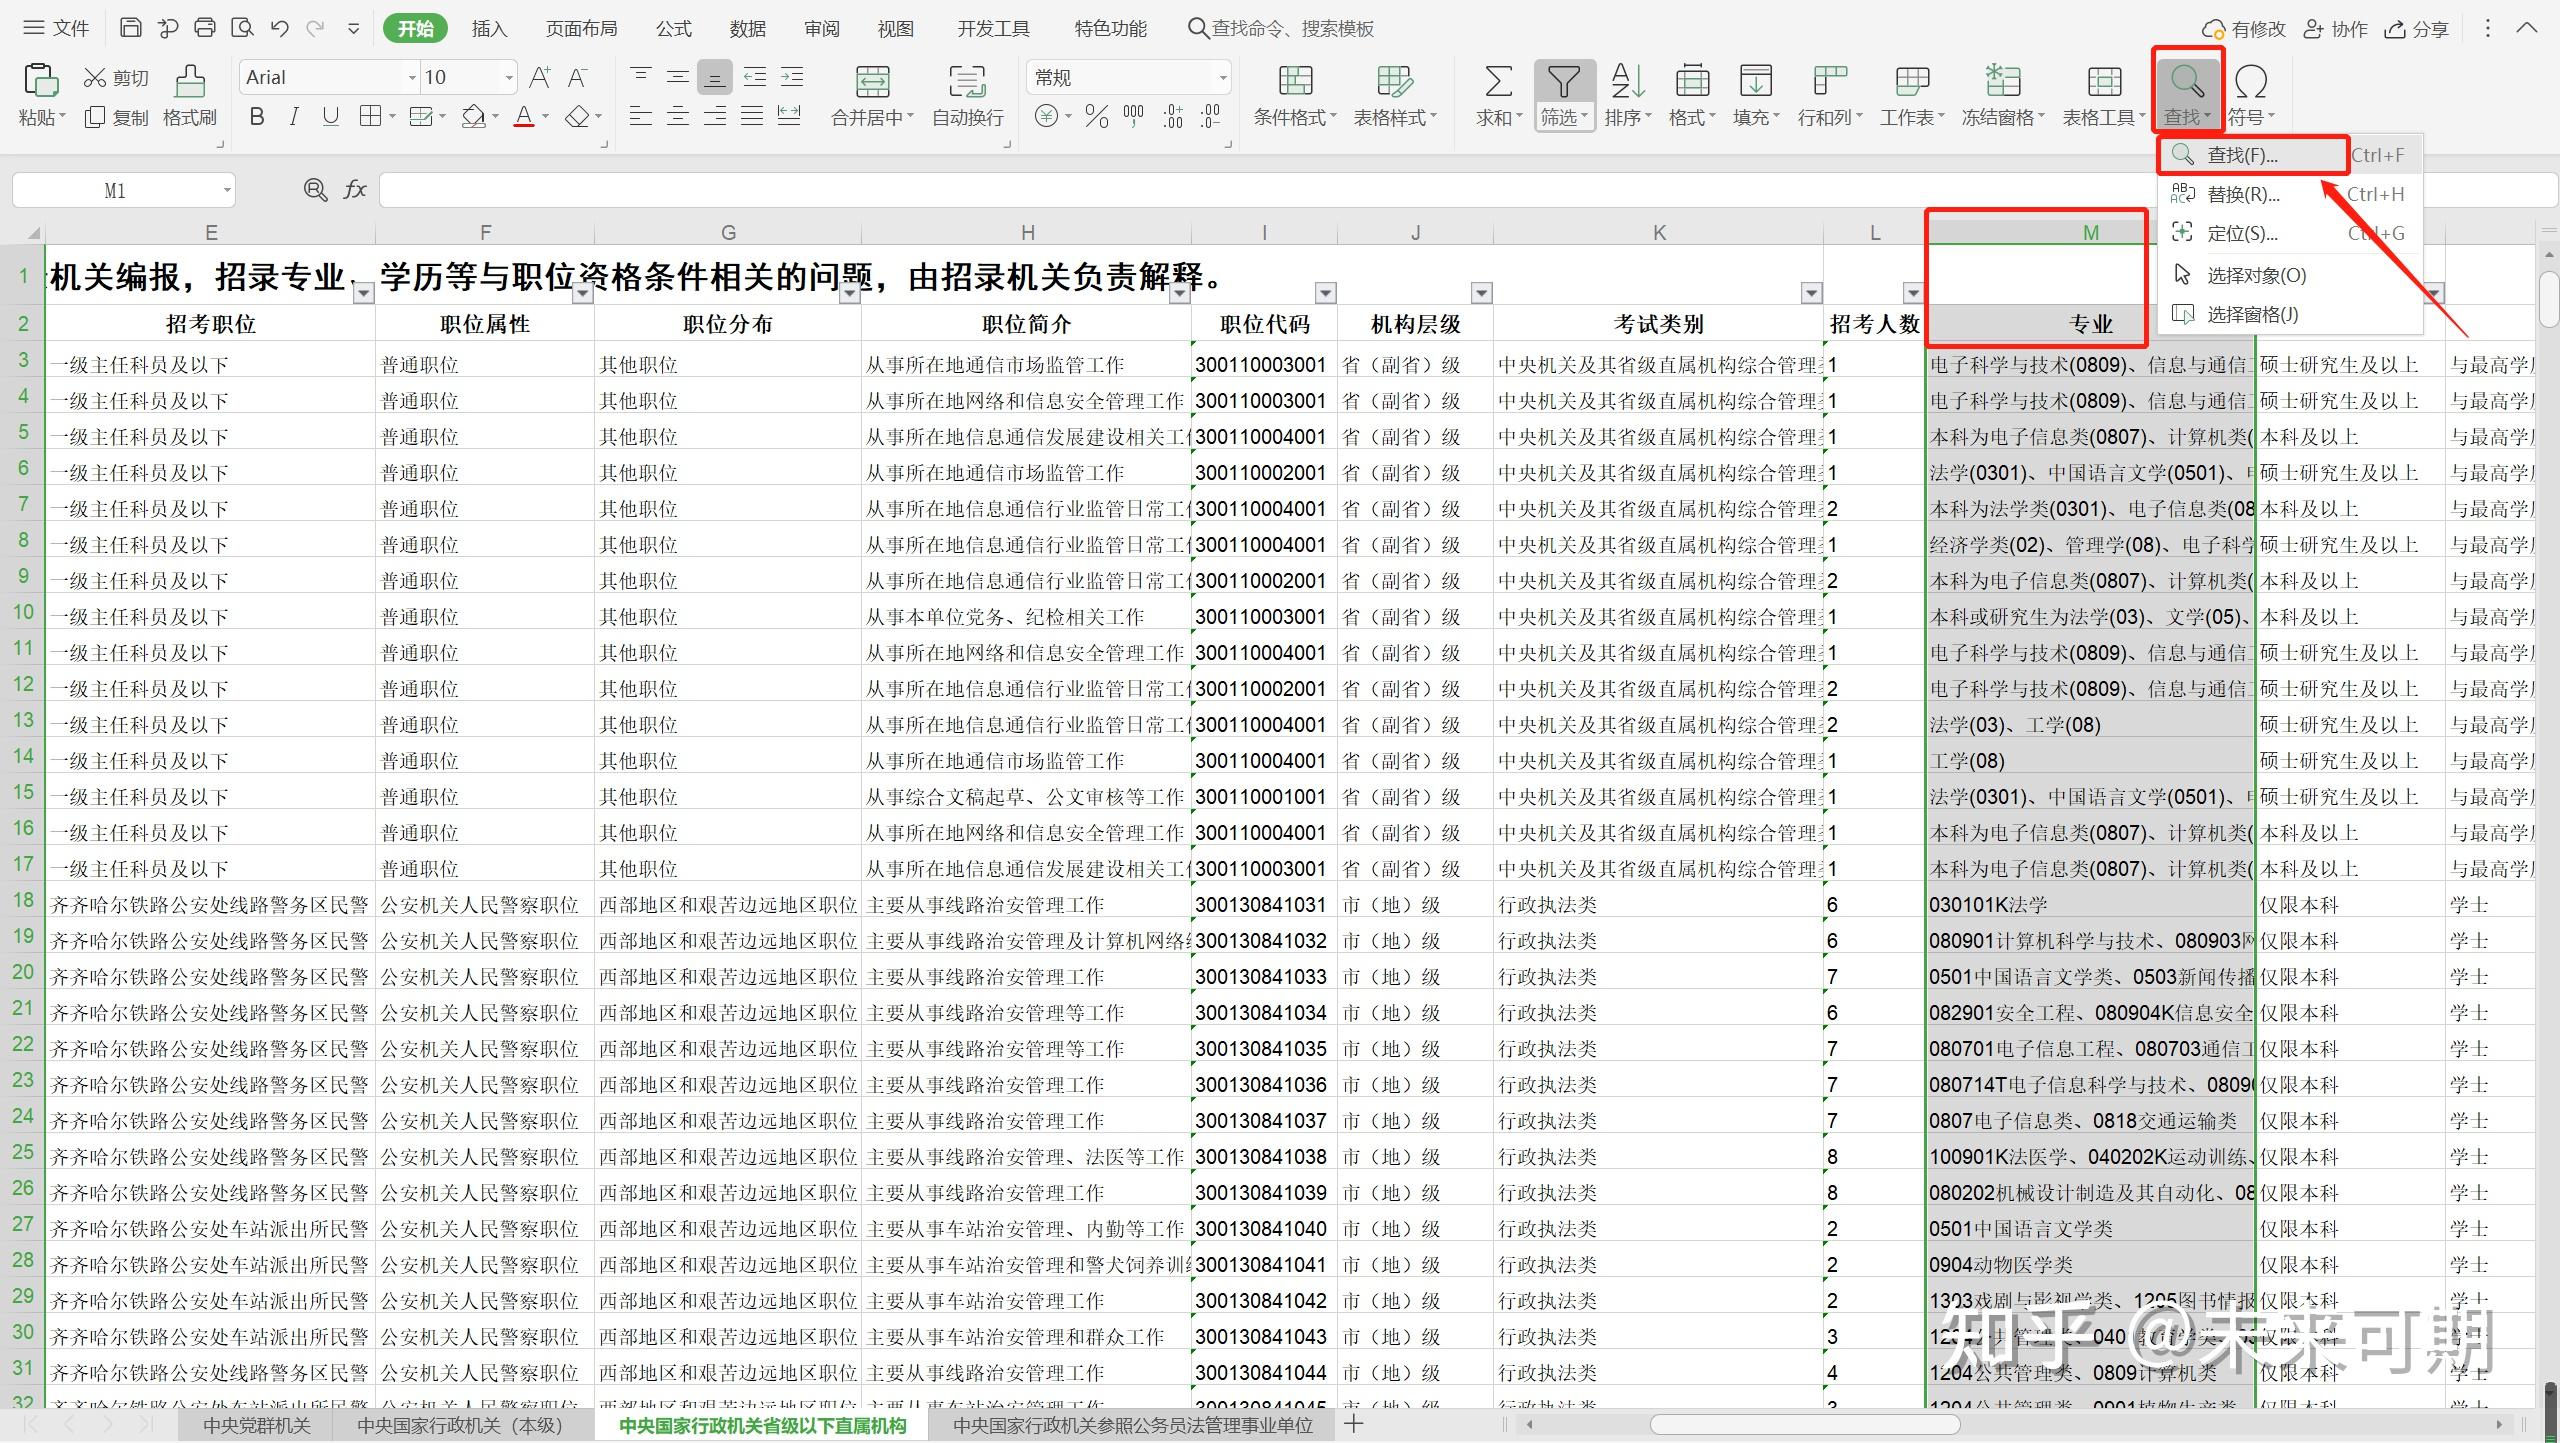The image size is (2560, 1443).
Task: Click the decrease font size icon
Action: (x=577, y=77)
